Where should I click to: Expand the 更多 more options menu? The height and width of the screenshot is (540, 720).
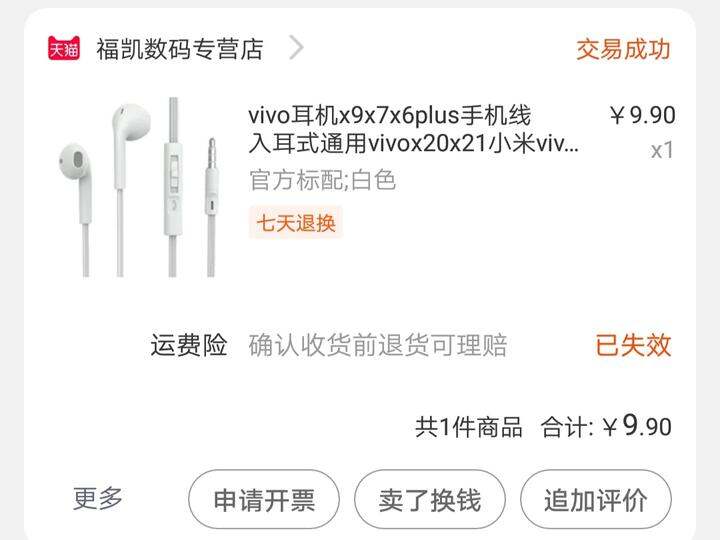tap(98, 498)
